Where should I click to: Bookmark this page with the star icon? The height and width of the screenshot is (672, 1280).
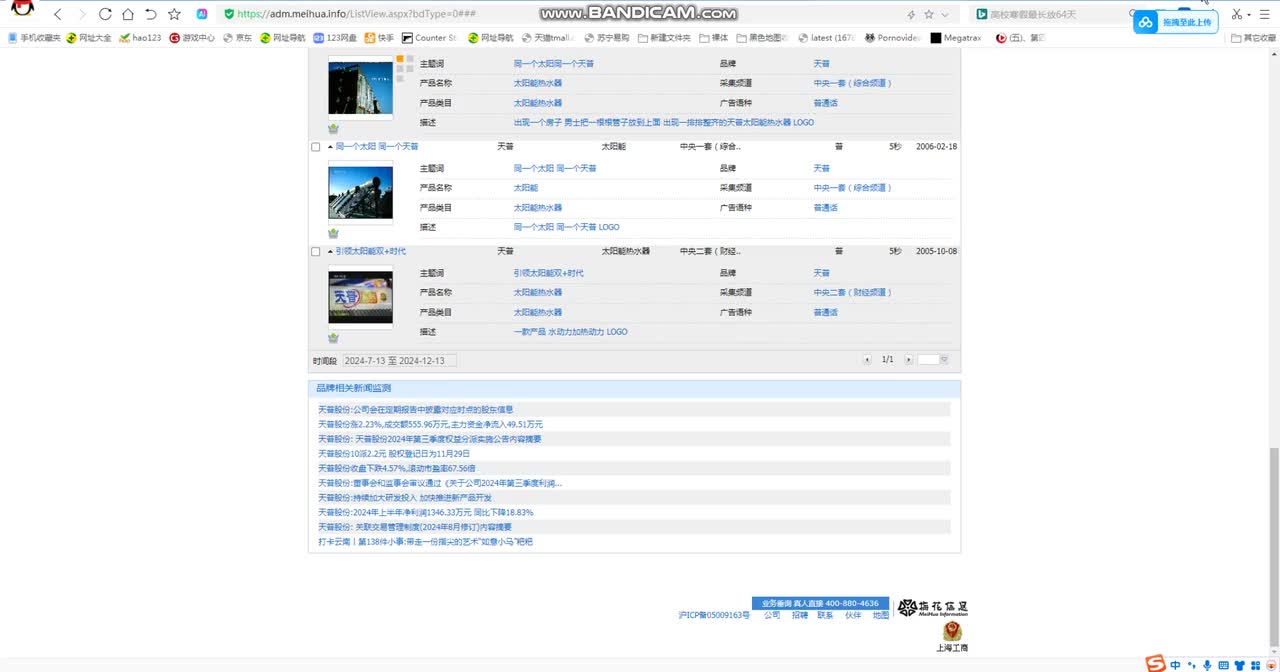tap(174, 14)
